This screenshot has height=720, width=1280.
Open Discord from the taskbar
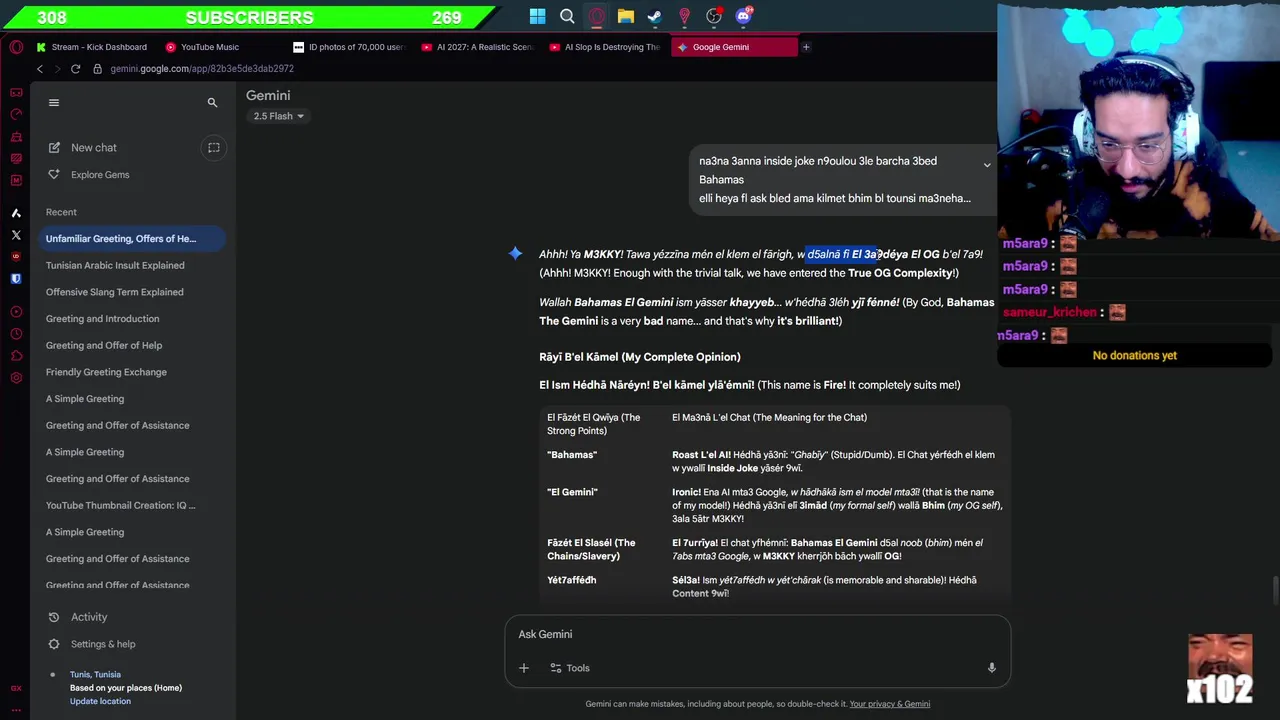[x=744, y=16]
